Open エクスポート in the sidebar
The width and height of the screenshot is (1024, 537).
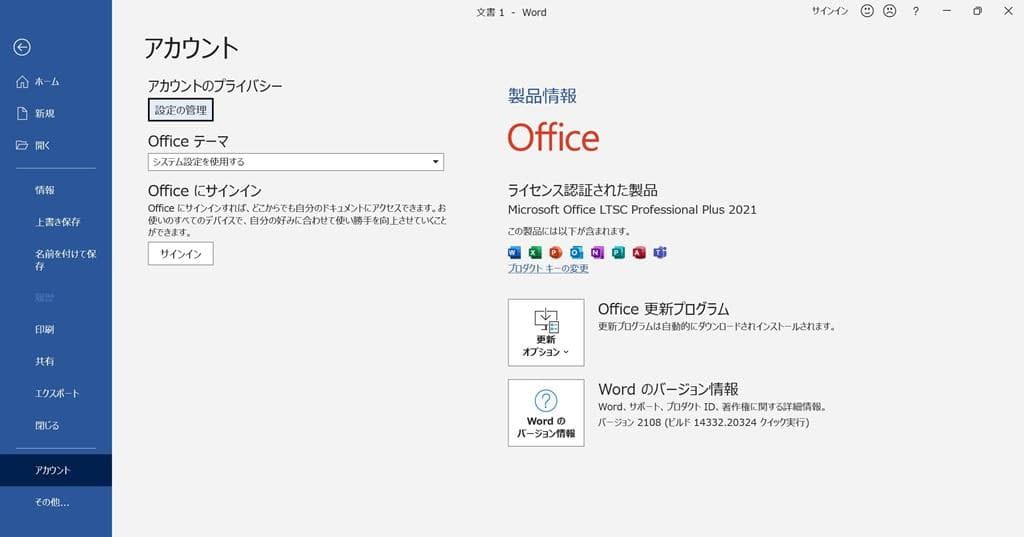[x=57, y=393]
